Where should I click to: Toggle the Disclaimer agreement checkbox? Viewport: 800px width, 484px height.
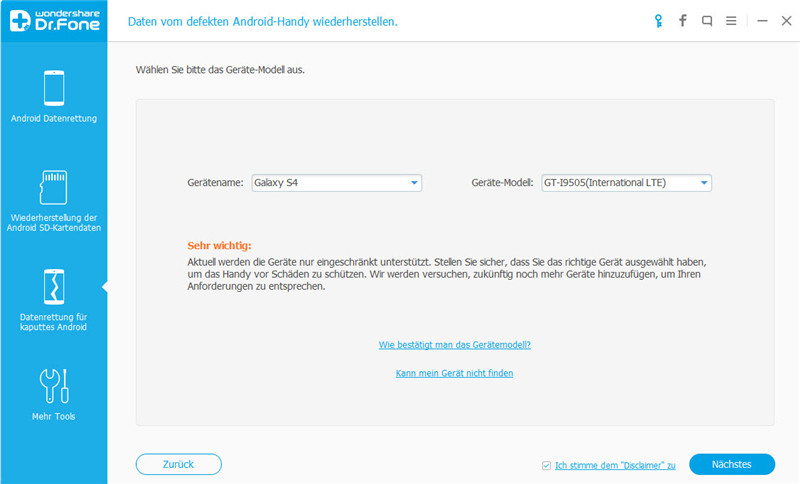click(546, 466)
